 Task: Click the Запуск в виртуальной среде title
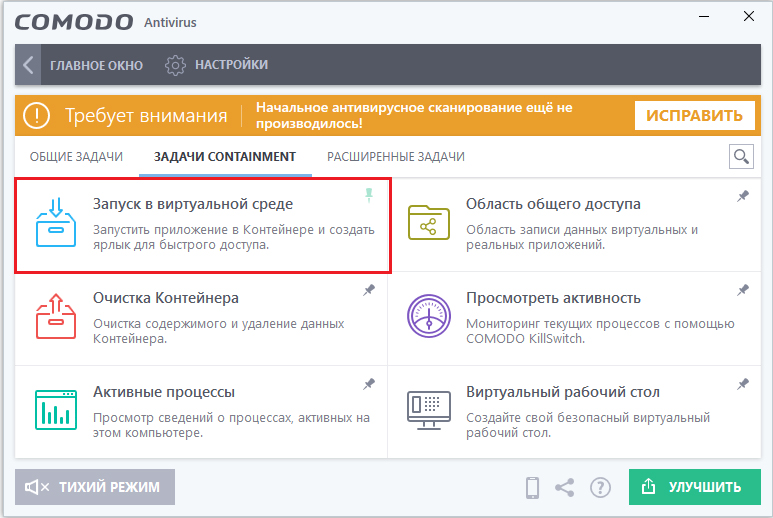click(193, 204)
